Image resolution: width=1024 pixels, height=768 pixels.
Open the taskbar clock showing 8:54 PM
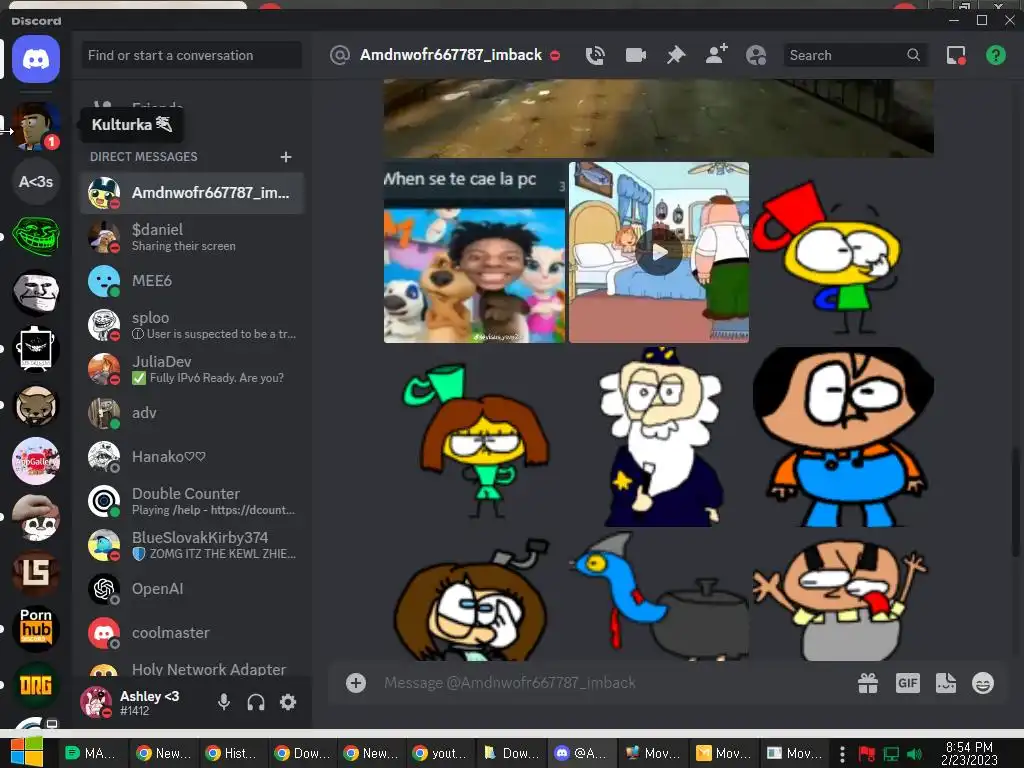[x=969, y=753]
